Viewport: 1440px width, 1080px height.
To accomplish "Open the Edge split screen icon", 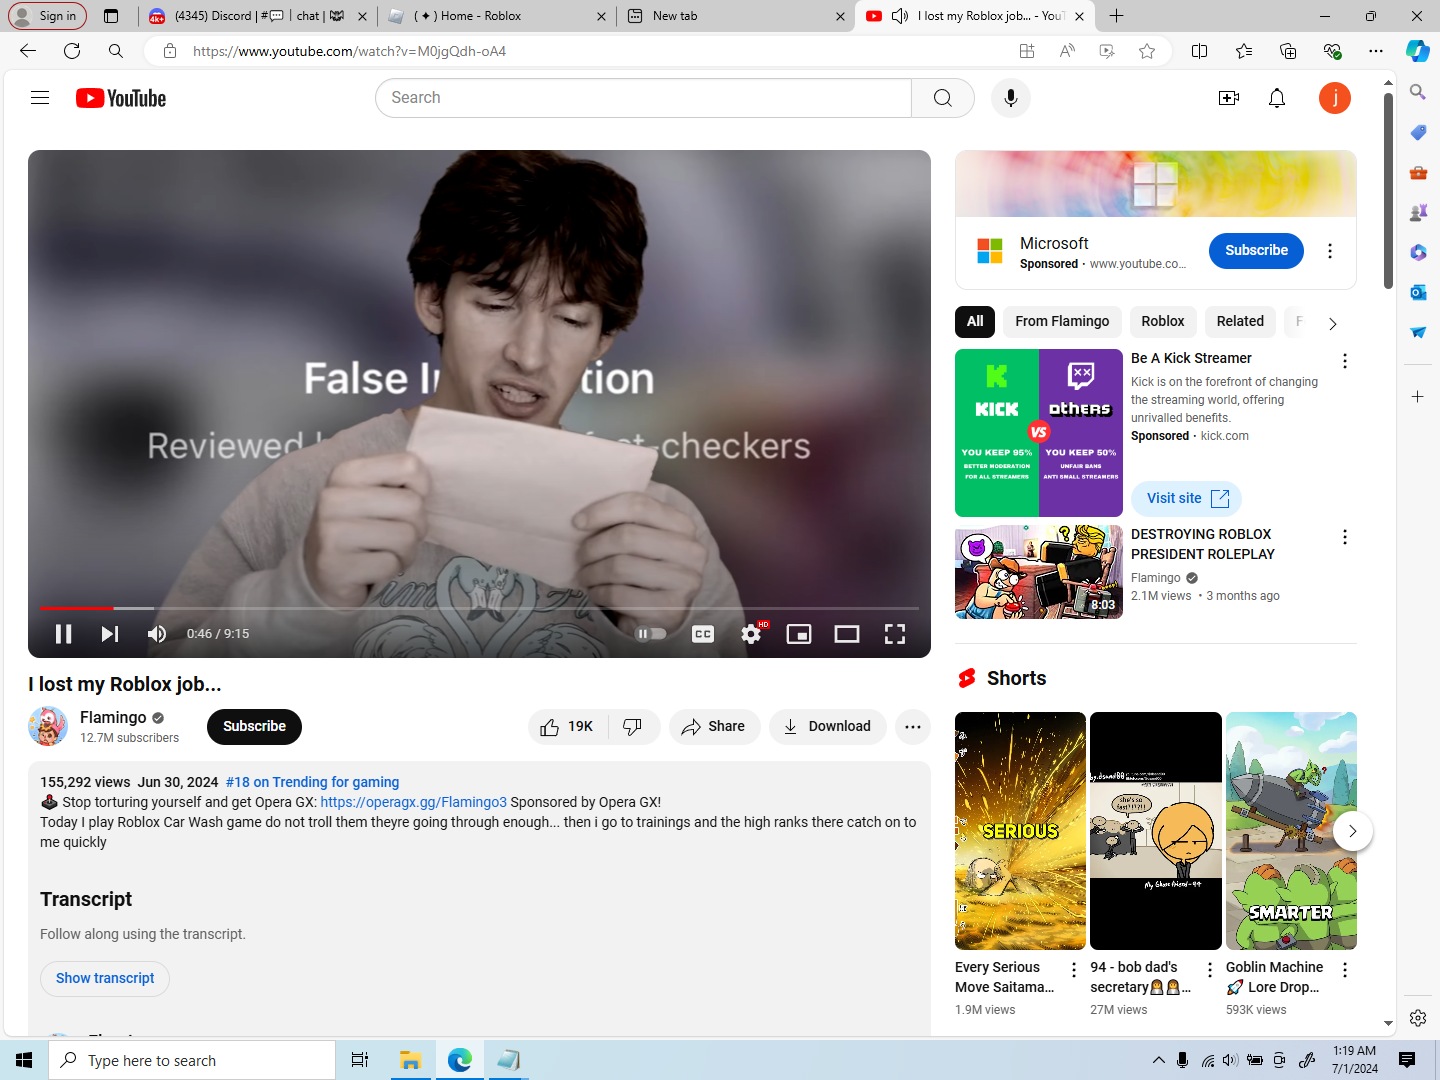I will (x=1200, y=51).
